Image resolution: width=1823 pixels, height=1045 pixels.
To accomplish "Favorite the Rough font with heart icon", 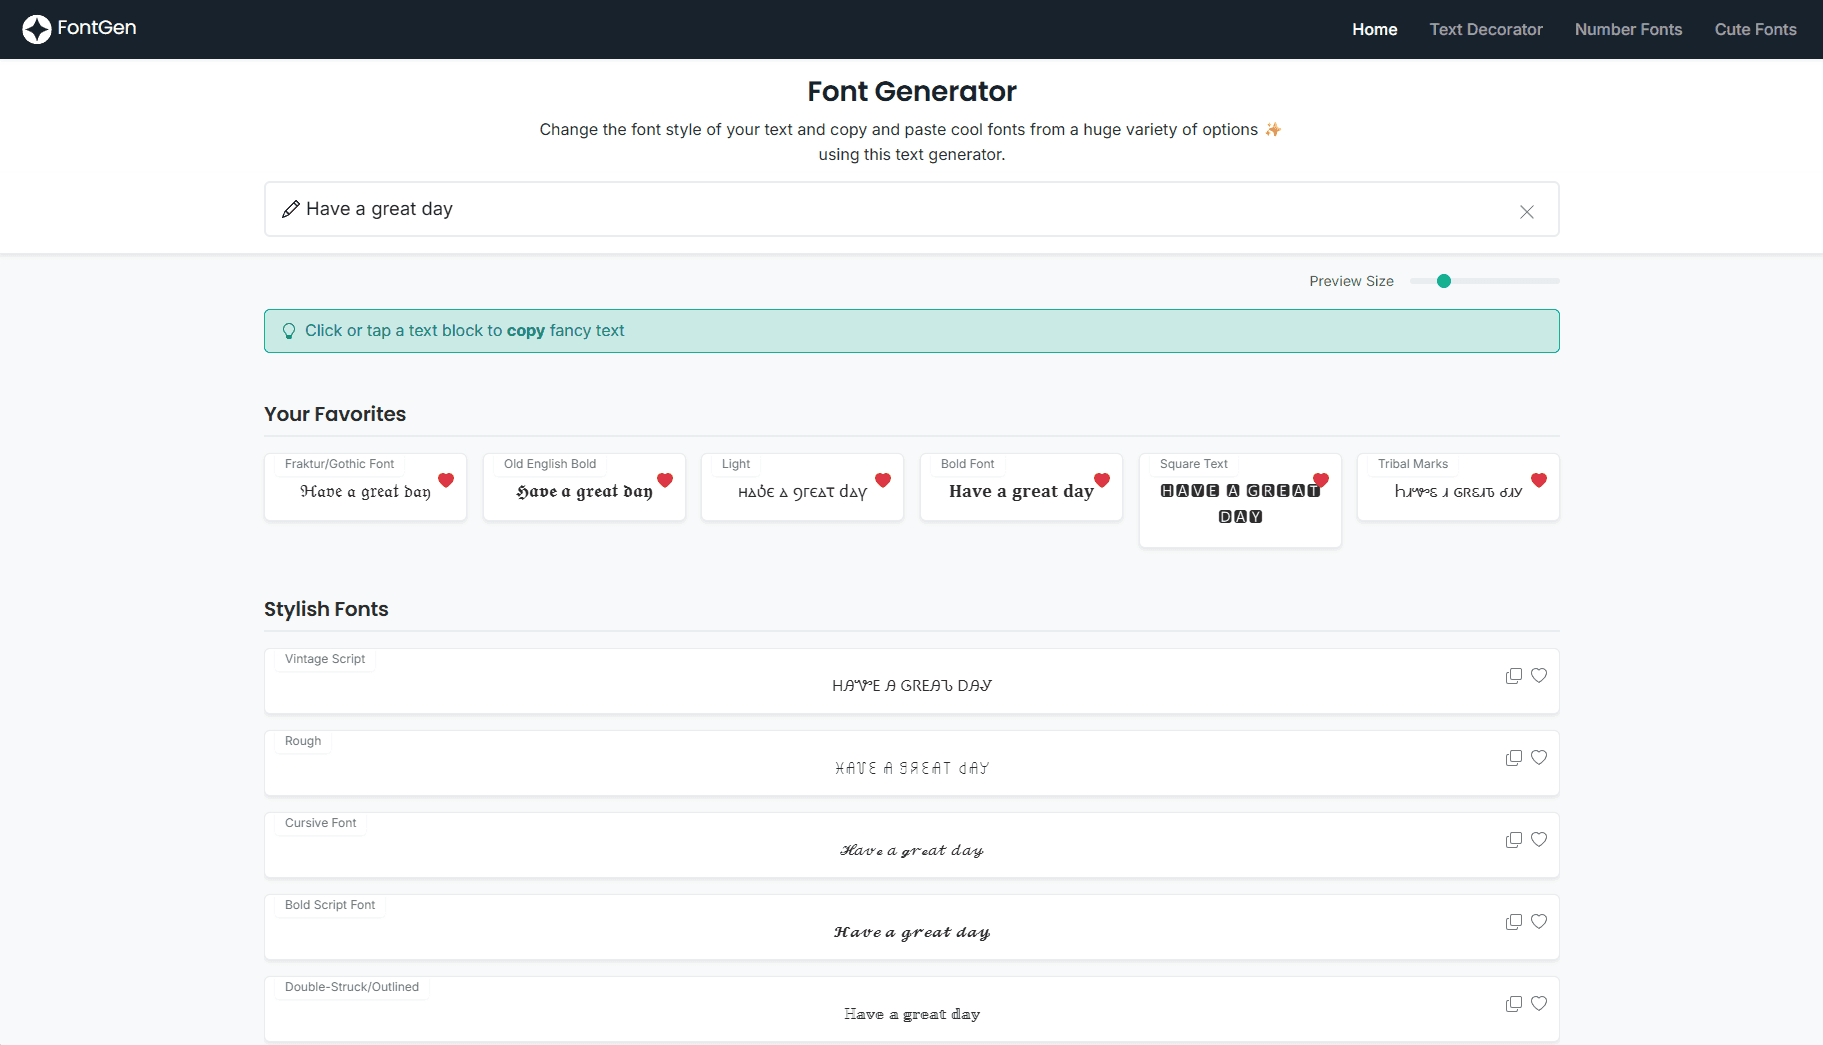I will [x=1539, y=758].
